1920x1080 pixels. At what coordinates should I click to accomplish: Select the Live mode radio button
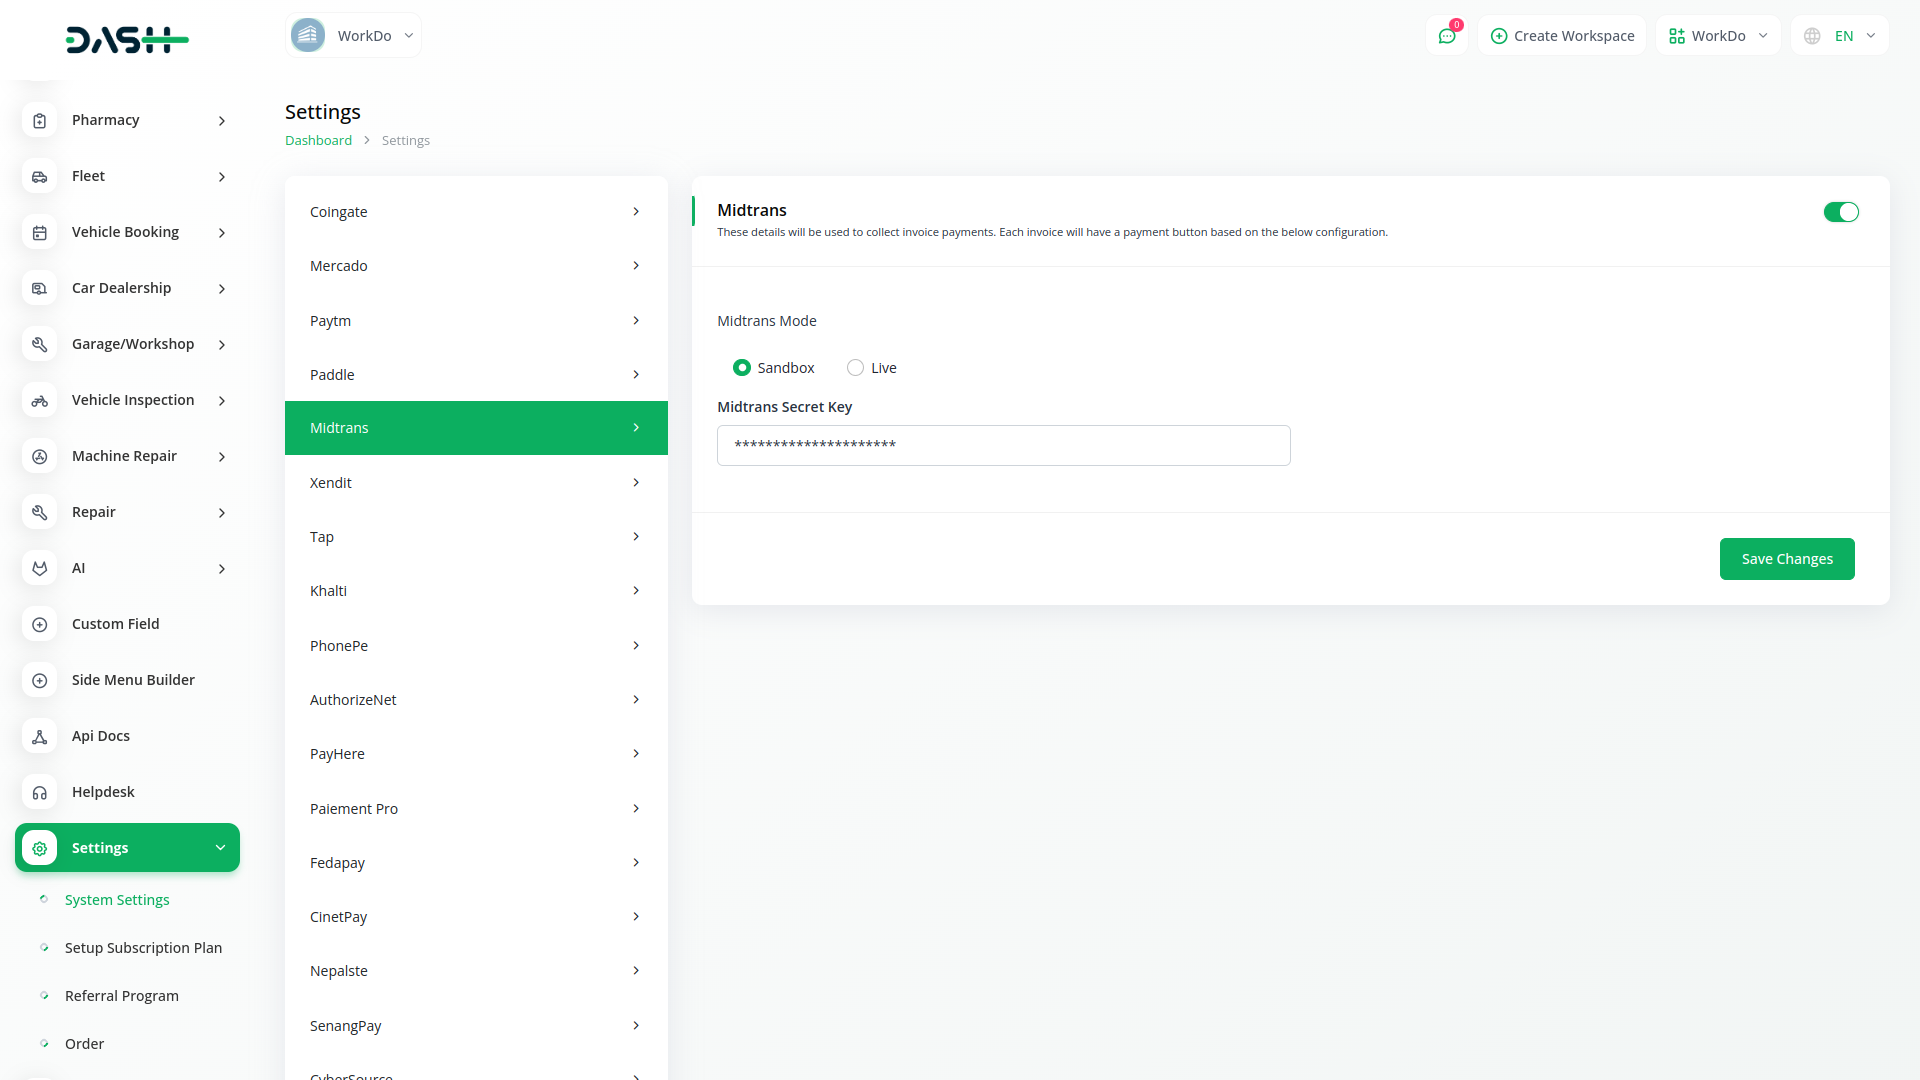click(x=855, y=368)
